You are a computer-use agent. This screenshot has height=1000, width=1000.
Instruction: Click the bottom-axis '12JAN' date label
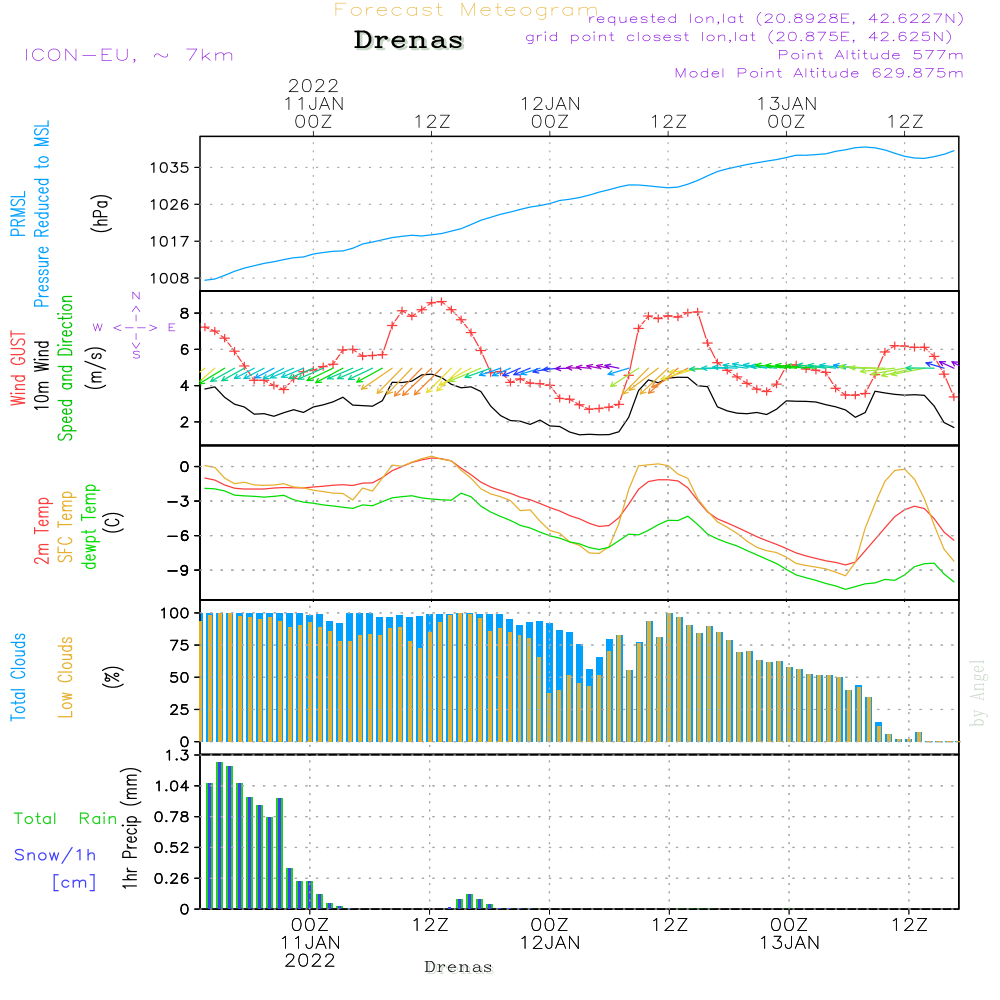tap(550, 943)
